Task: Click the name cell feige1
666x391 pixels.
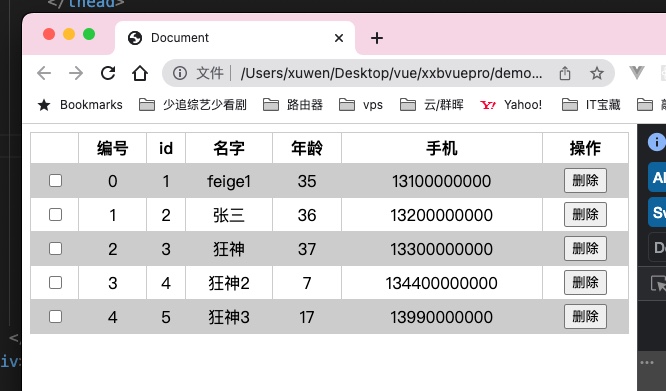Action: (229, 181)
